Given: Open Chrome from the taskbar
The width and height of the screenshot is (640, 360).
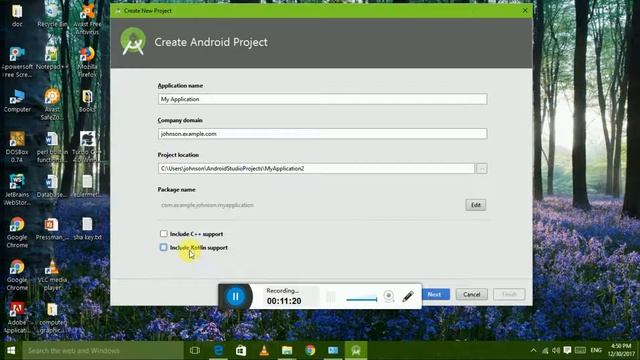Looking at the screenshot, I should tap(310, 350).
